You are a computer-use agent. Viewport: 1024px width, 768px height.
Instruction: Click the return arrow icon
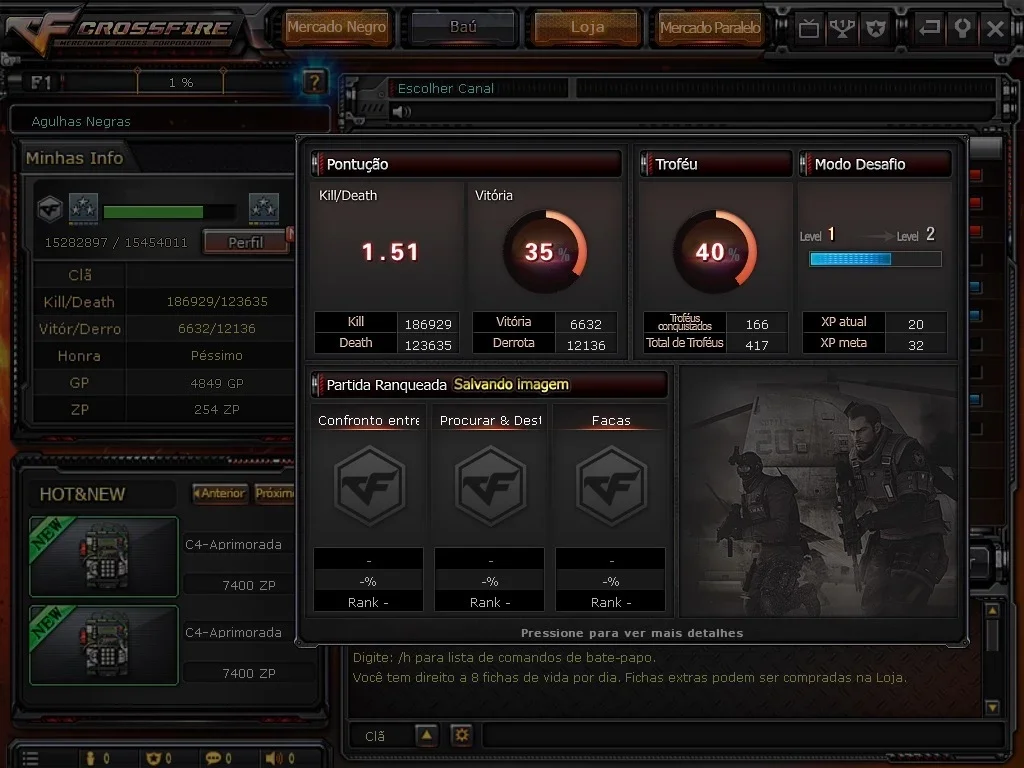tap(929, 28)
